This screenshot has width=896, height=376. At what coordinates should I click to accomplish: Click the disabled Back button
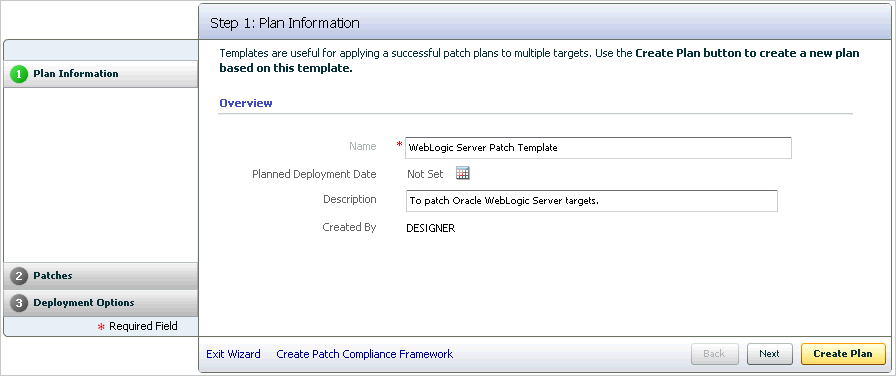click(x=714, y=354)
